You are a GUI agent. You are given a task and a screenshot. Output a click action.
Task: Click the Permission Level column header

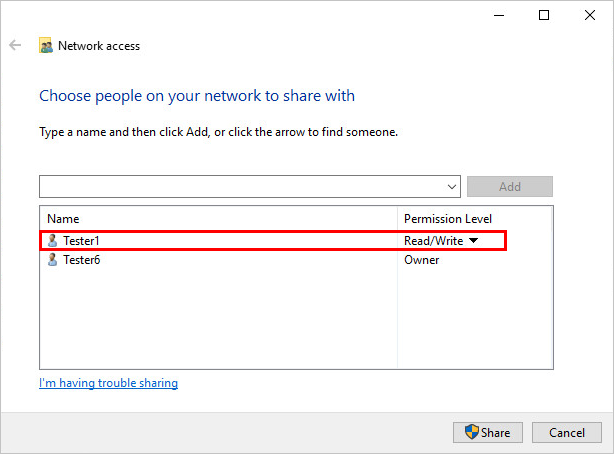click(447, 218)
